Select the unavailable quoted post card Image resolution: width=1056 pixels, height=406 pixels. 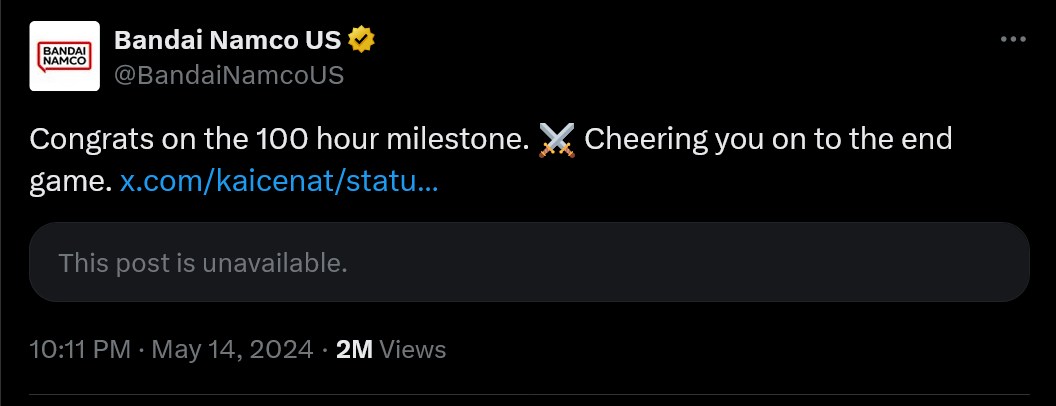(529, 262)
